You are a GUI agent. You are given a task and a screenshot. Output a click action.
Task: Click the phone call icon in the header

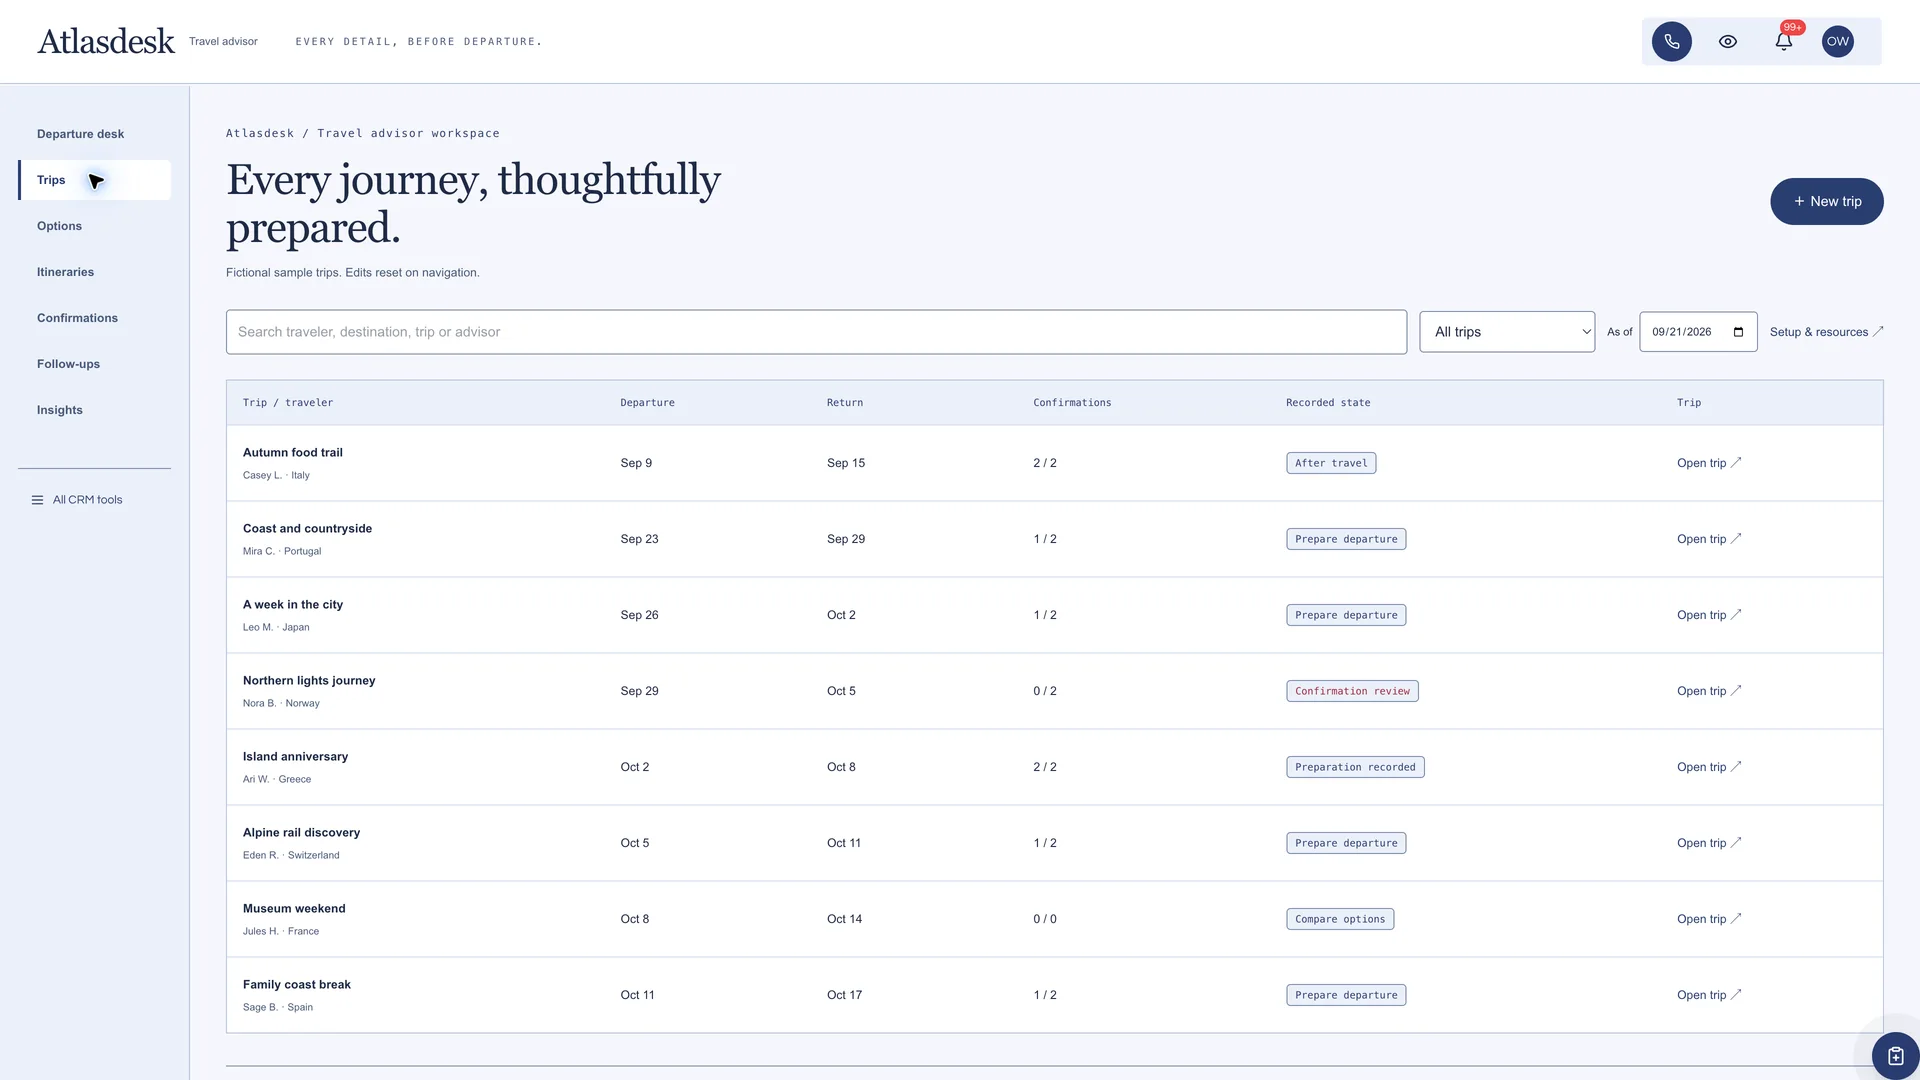[x=1671, y=41]
